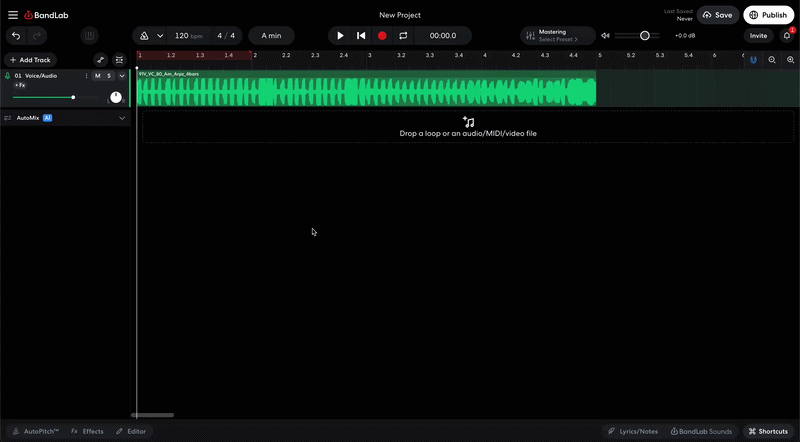800x442 pixels.
Task: Click the record button
Action: pos(382,36)
